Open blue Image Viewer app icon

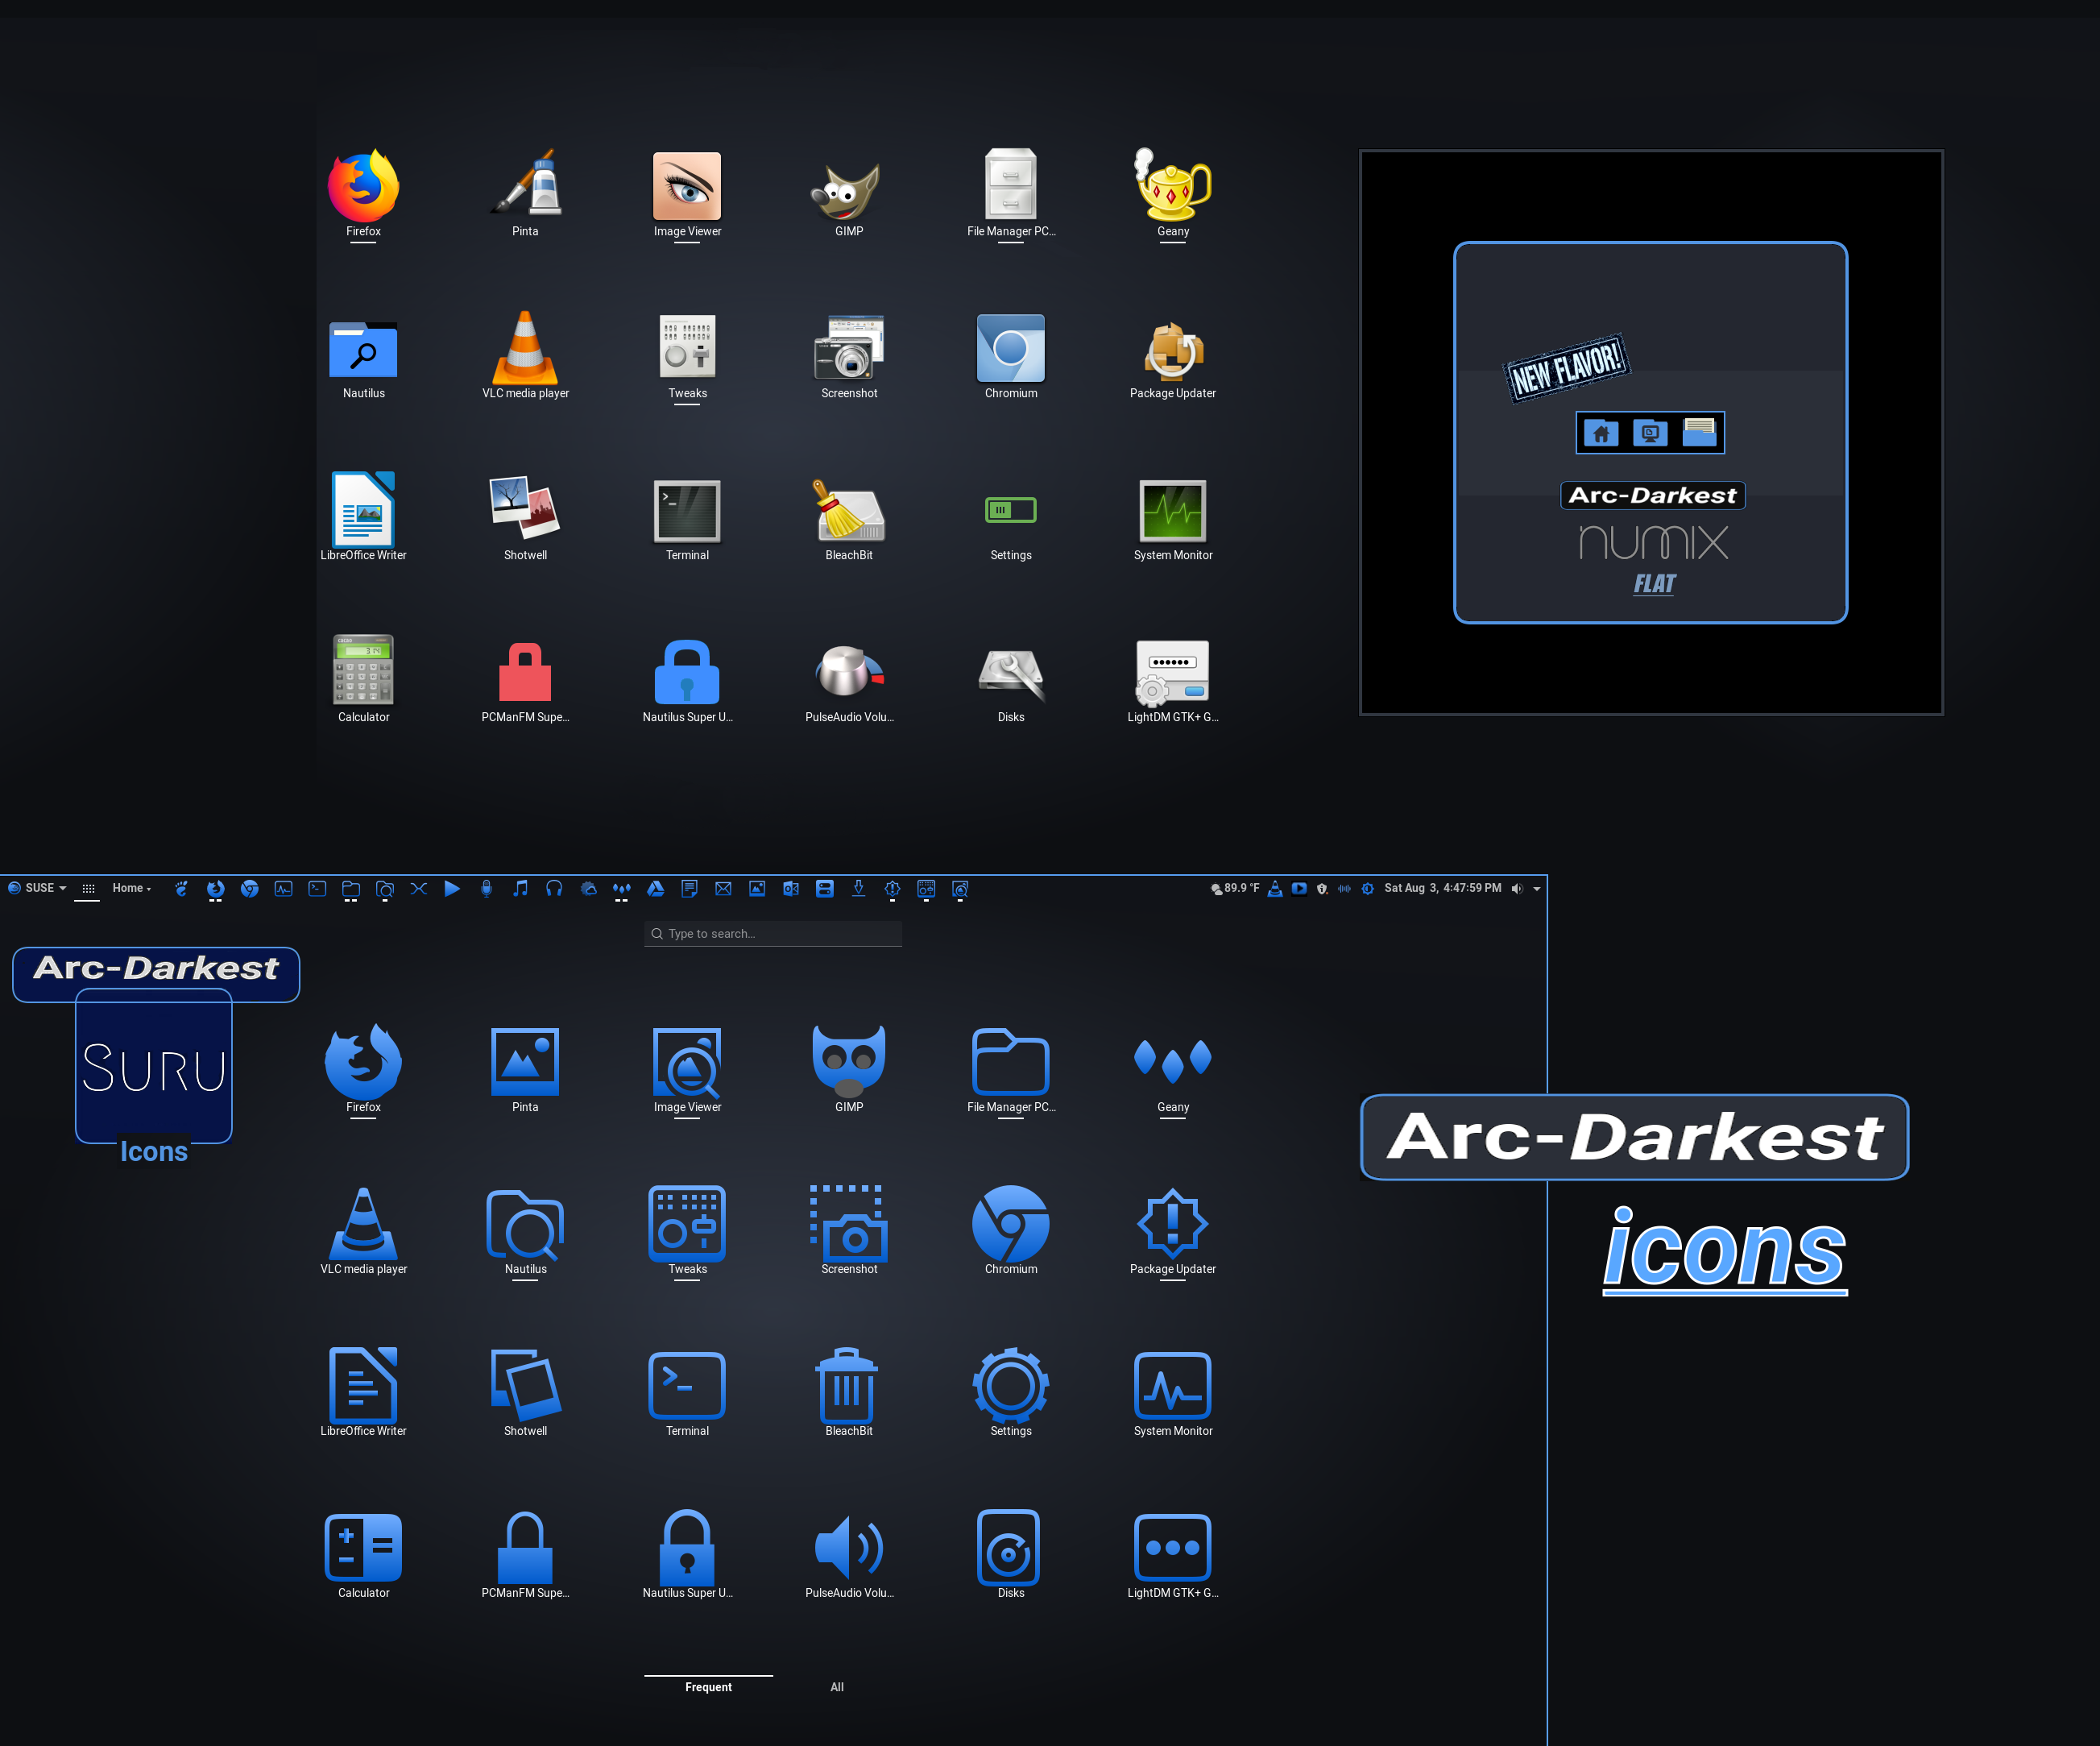[687, 1061]
